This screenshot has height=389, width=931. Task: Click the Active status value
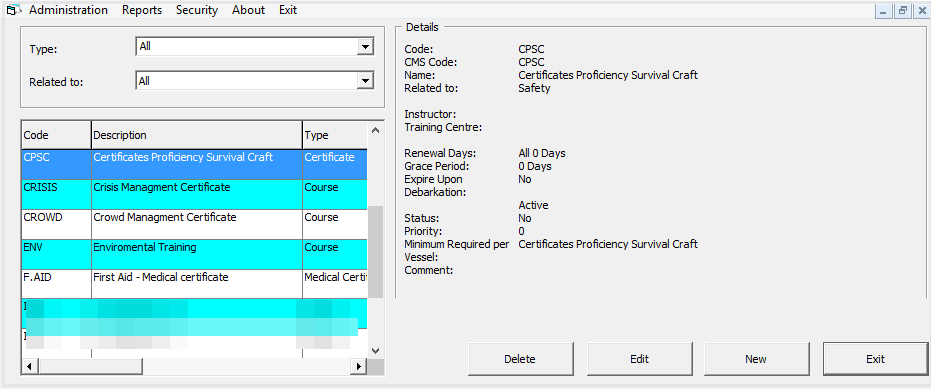point(533,205)
